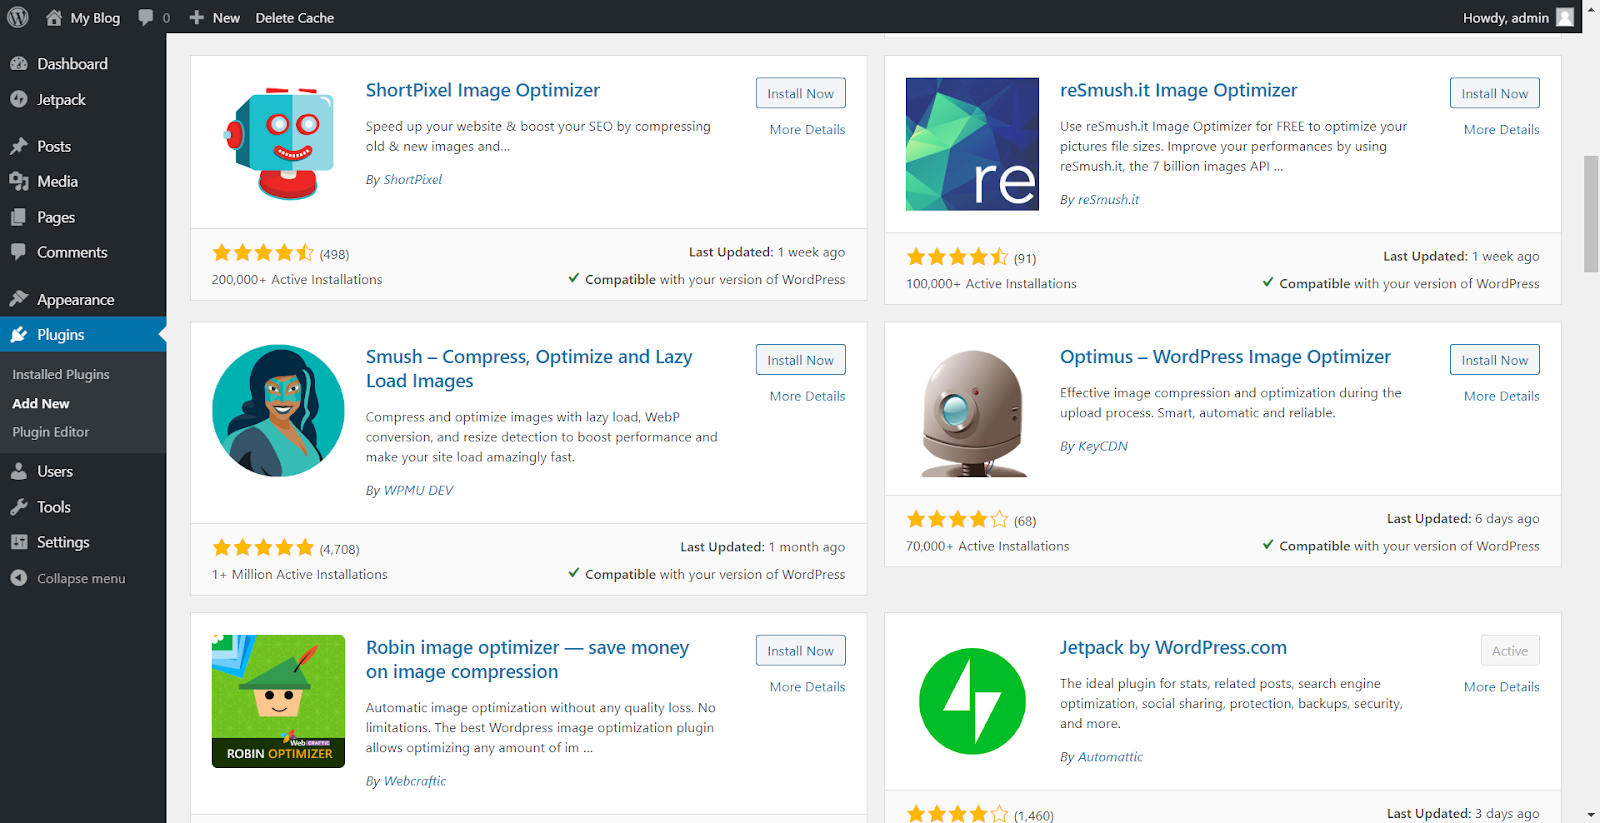Image resolution: width=1600 pixels, height=823 pixels.
Task: Install reSmush.it Image Optimizer now
Action: click(1494, 93)
